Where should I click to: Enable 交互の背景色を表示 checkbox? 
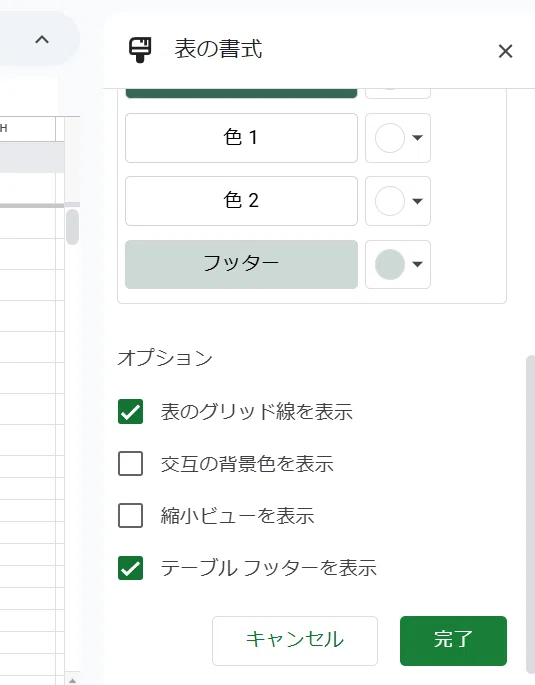130,464
